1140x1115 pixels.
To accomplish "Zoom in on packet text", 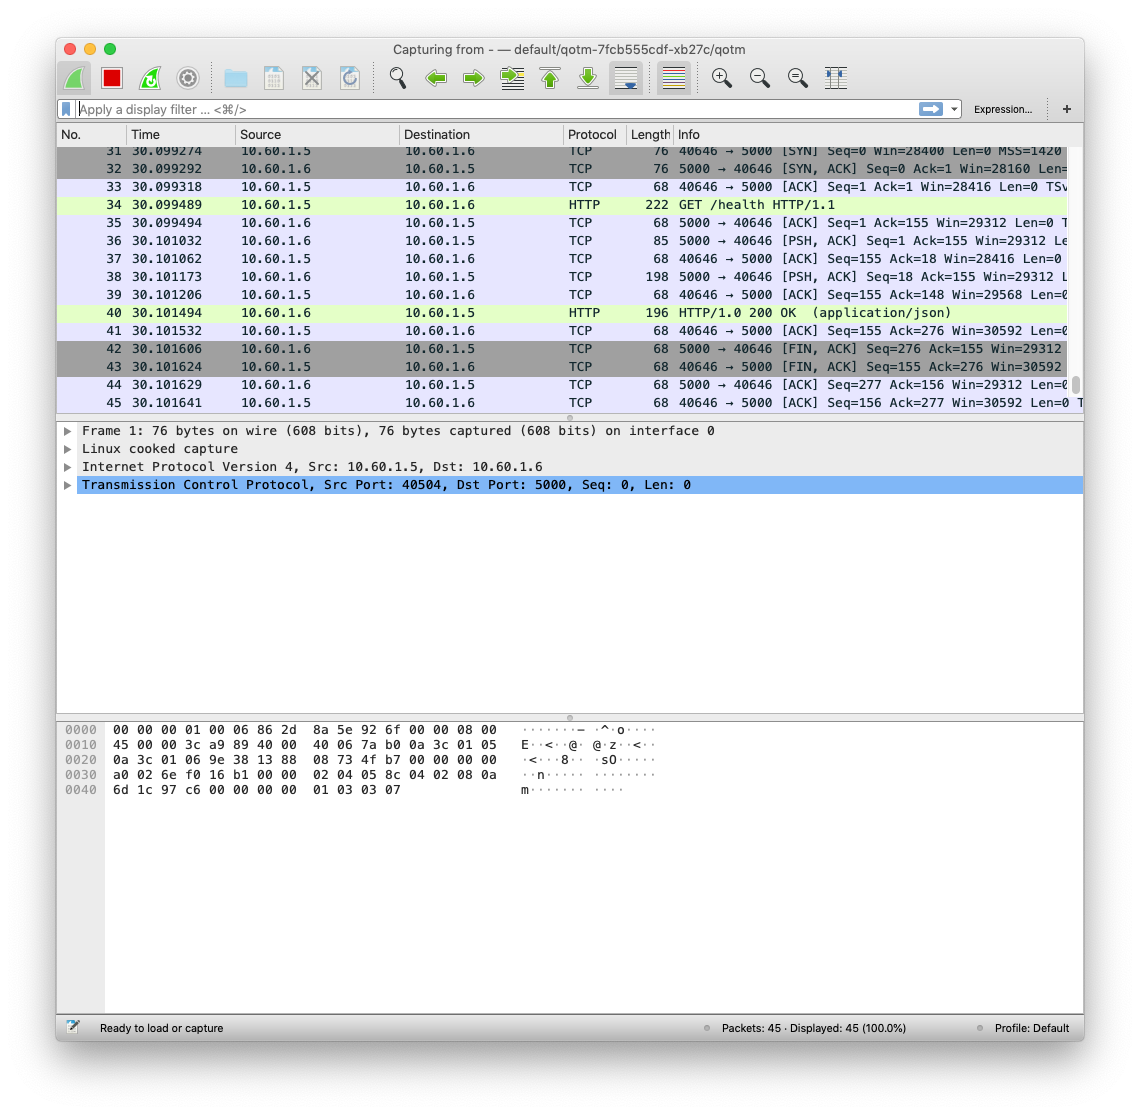I will tap(722, 79).
